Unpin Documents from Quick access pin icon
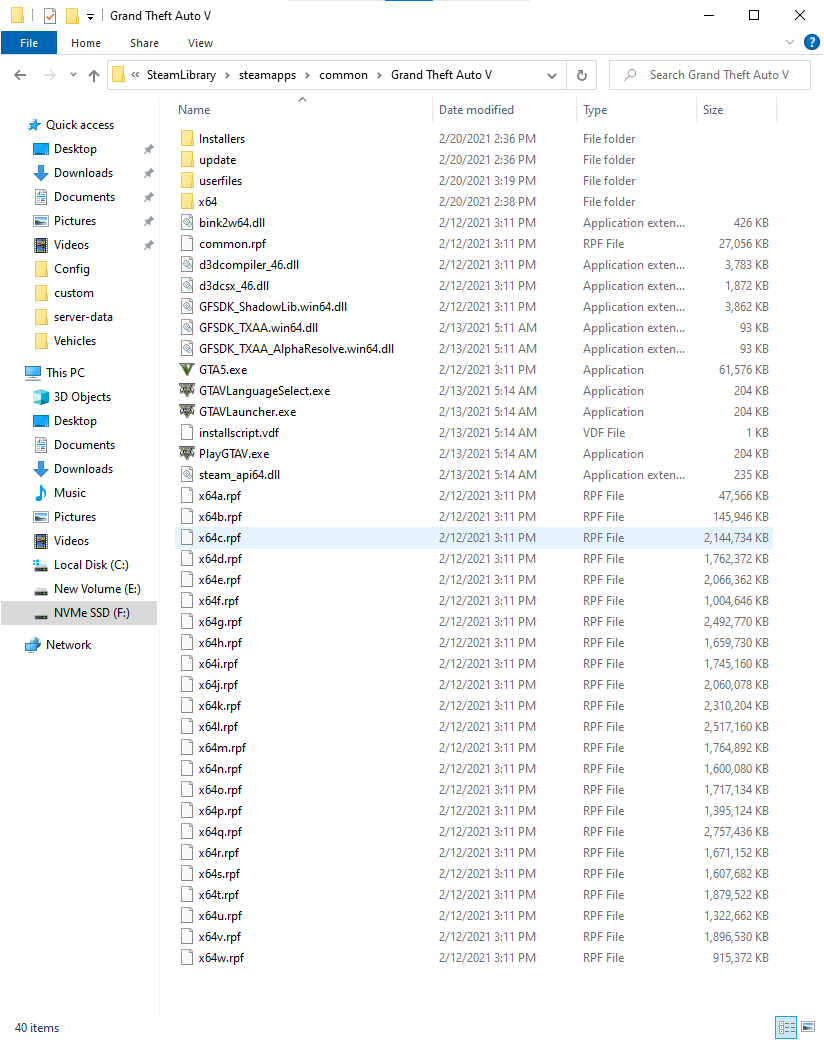Image resolution: width=824 pixels, height=1040 pixels. 149,197
